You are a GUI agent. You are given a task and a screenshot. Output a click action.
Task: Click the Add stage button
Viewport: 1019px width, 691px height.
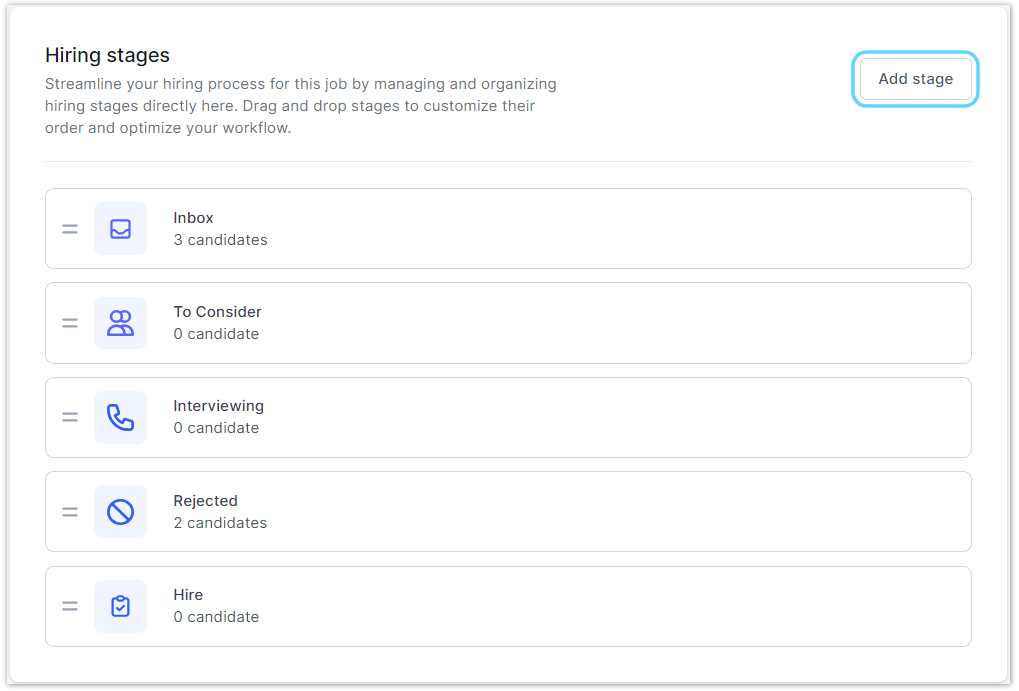(915, 79)
